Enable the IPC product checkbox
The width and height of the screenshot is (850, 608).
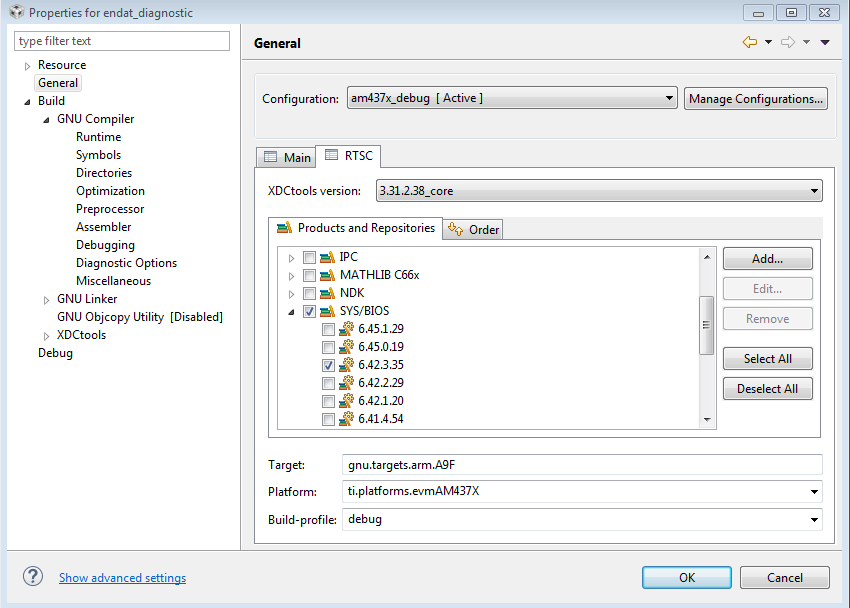[310, 257]
